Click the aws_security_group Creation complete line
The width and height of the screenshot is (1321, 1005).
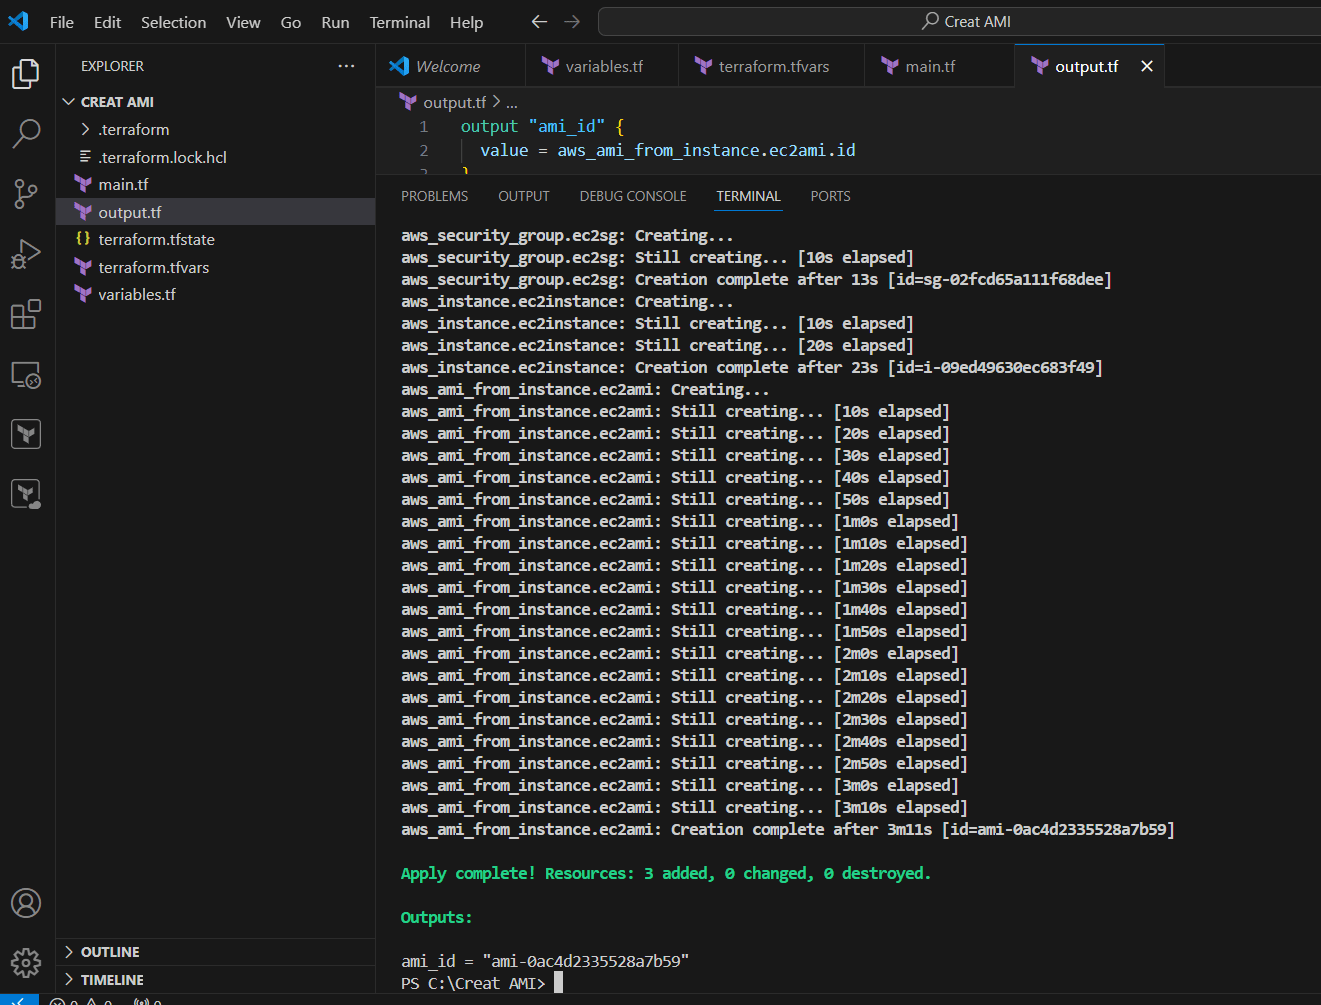coord(756,279)
